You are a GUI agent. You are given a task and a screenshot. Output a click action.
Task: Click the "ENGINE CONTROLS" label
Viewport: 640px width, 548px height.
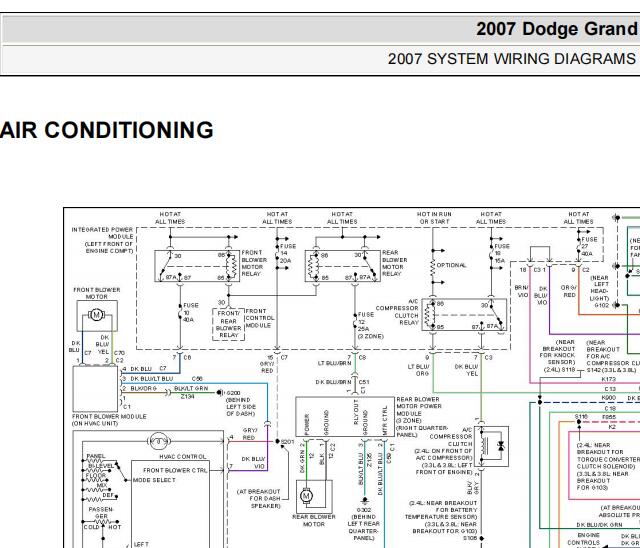pyautogui.click(x=583, y=539)
